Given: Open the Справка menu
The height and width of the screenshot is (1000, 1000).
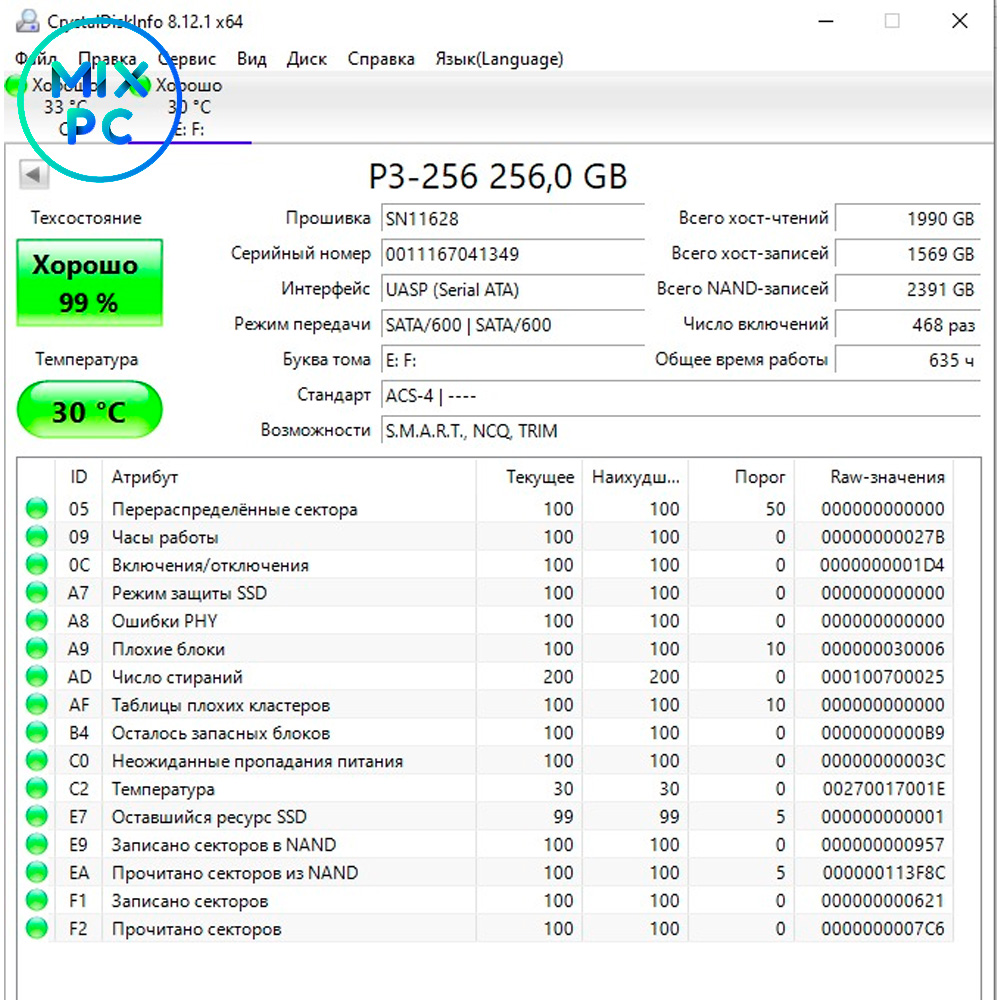Looking at the screenshot, I should coord(381,59).
